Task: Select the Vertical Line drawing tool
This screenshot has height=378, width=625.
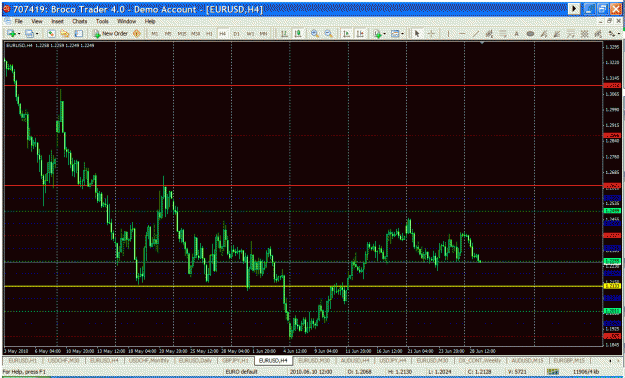Action: (x=448, y=34)
